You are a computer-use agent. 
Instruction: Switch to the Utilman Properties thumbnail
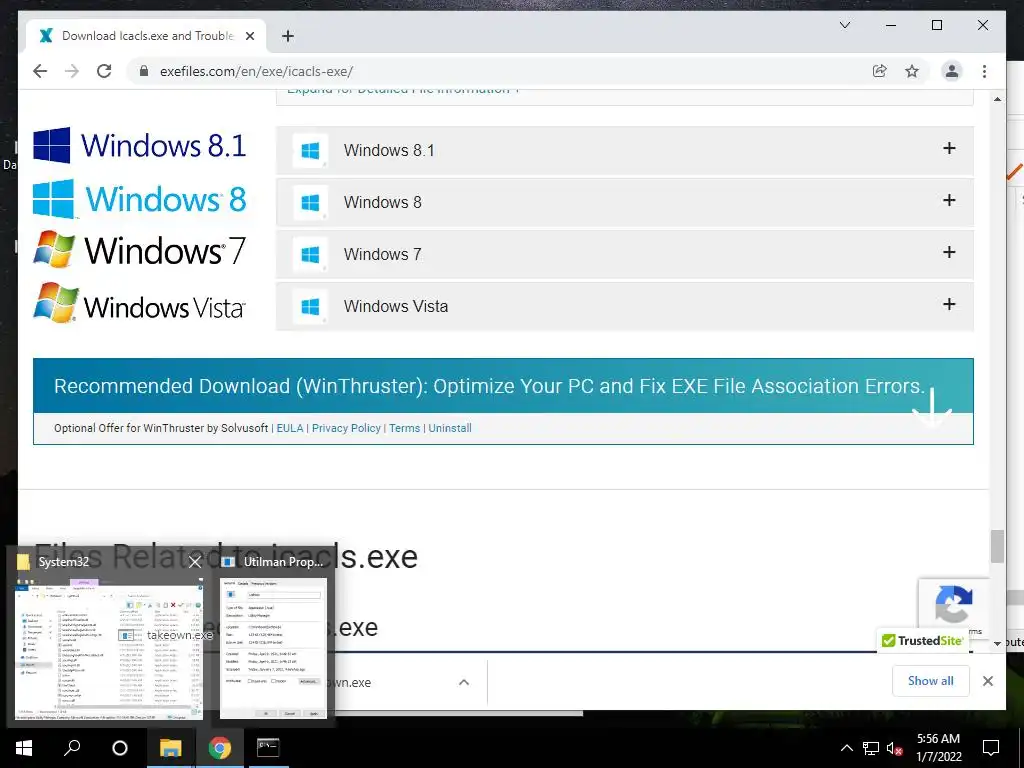274,648
